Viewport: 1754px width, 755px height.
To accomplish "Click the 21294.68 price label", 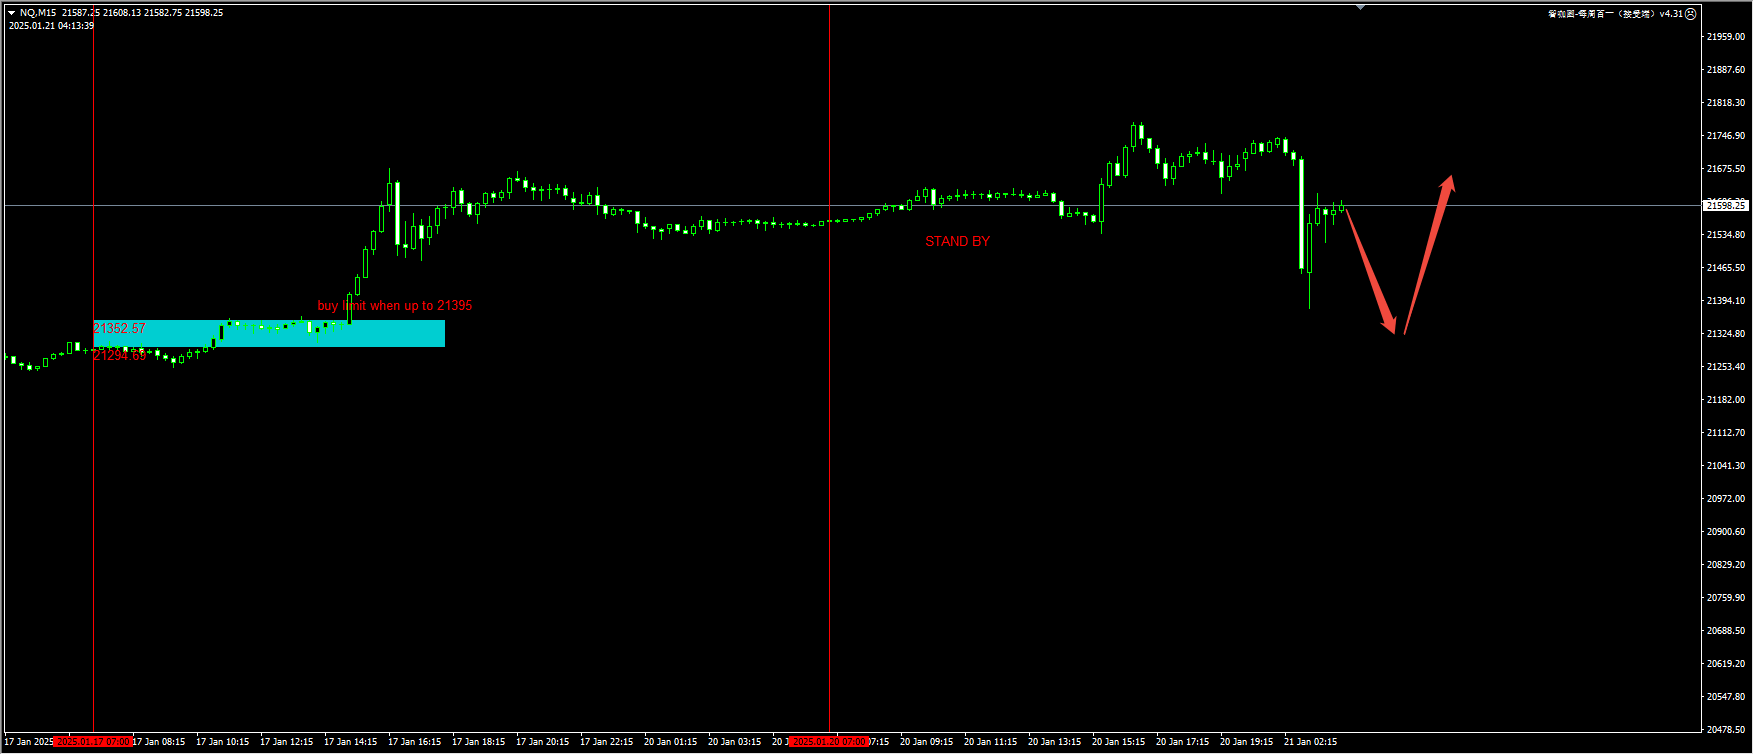I will pos(119,355).
